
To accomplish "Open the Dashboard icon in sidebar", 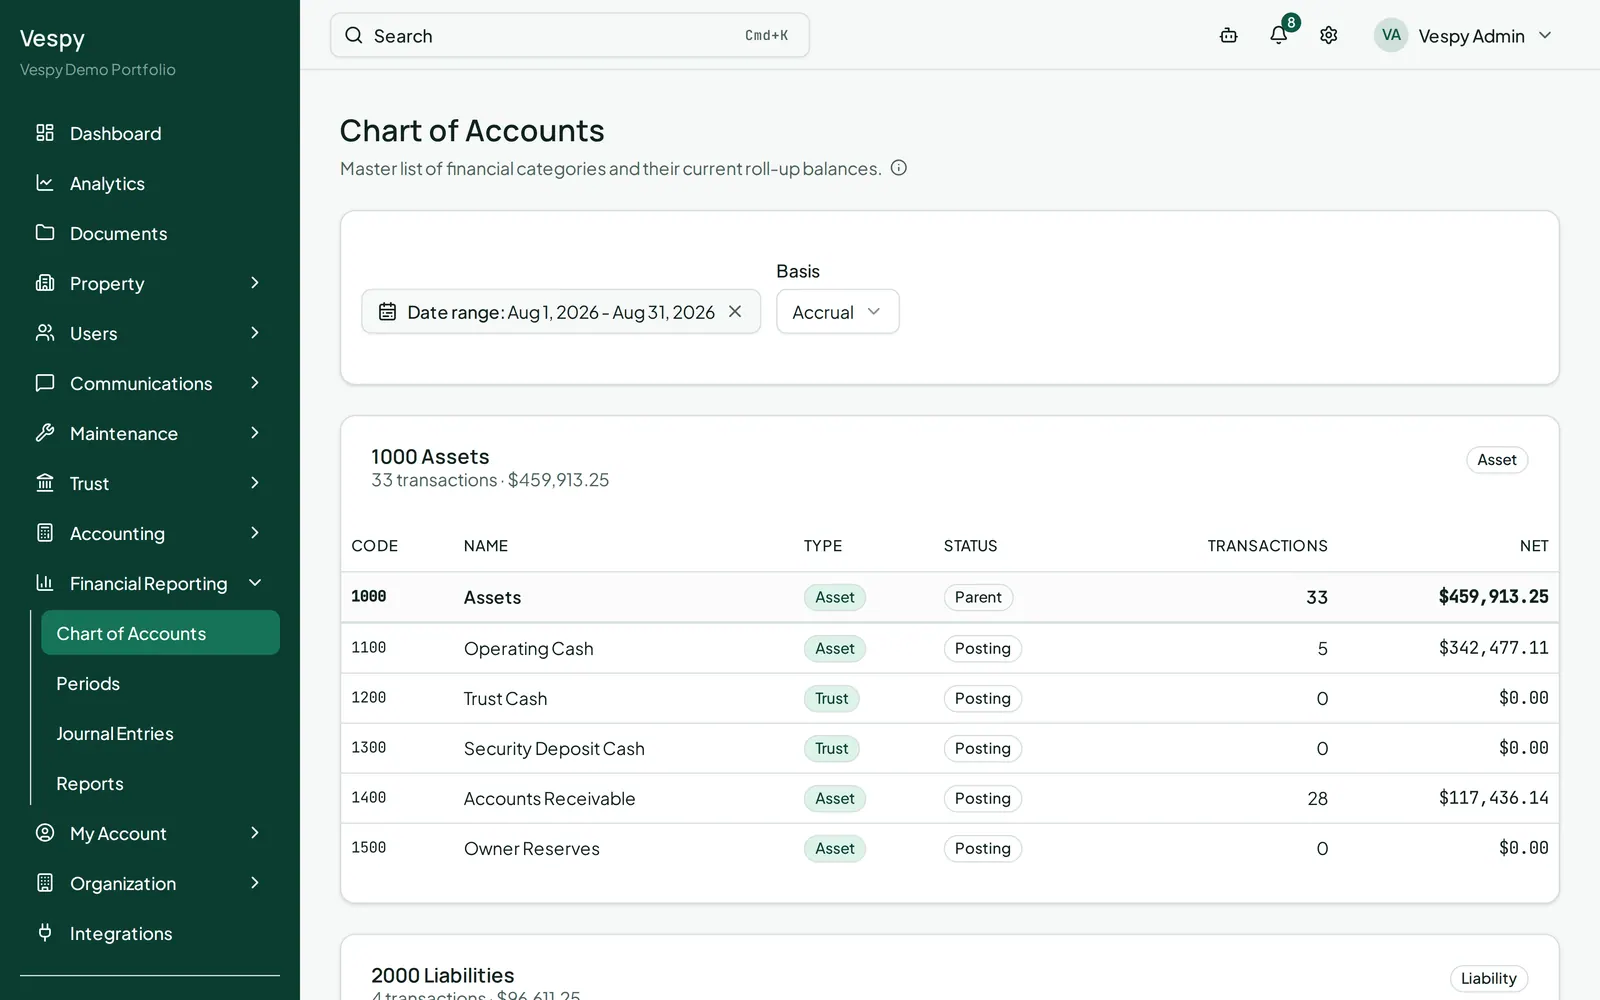I will pos(45,133).
